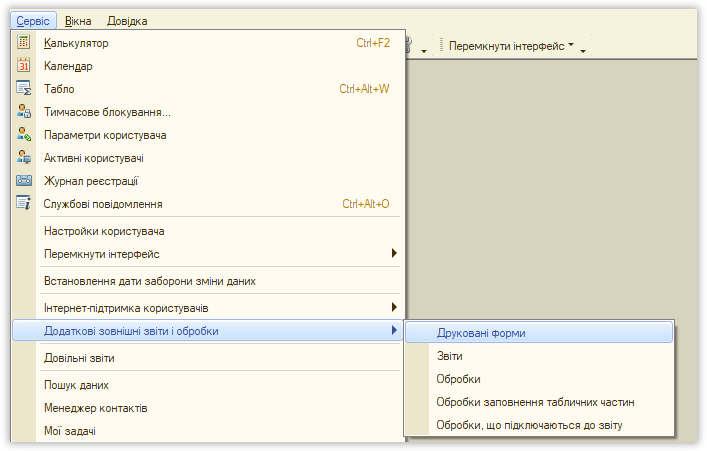Open Активні користувачі menu entry

pos(207,158)
